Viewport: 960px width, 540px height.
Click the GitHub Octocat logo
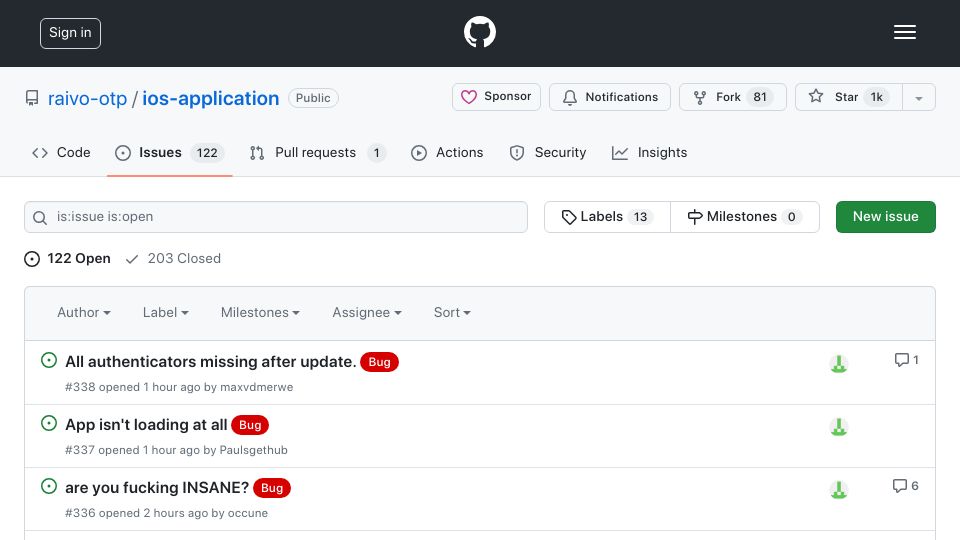point(479,32)
